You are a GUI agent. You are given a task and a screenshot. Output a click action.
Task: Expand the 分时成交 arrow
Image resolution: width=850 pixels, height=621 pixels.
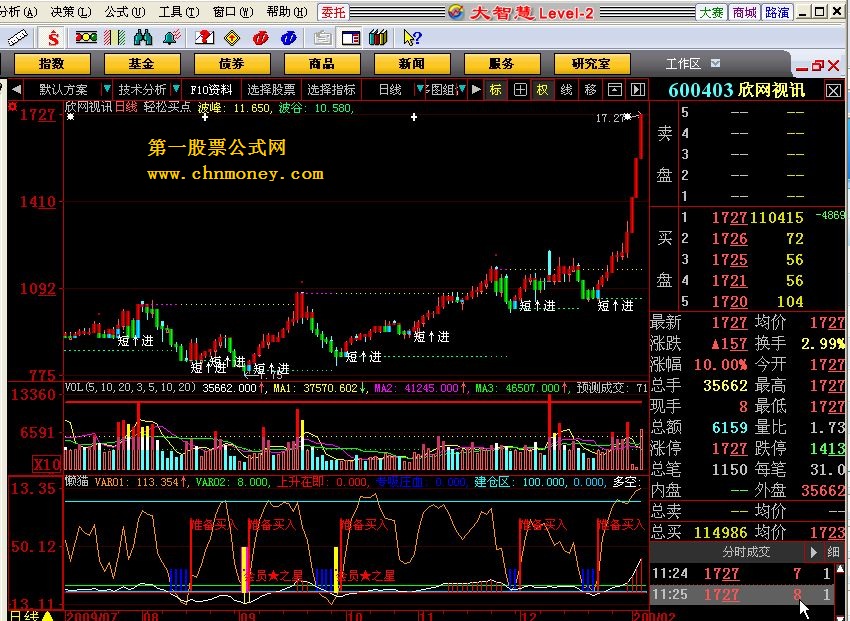pos(813,552)
